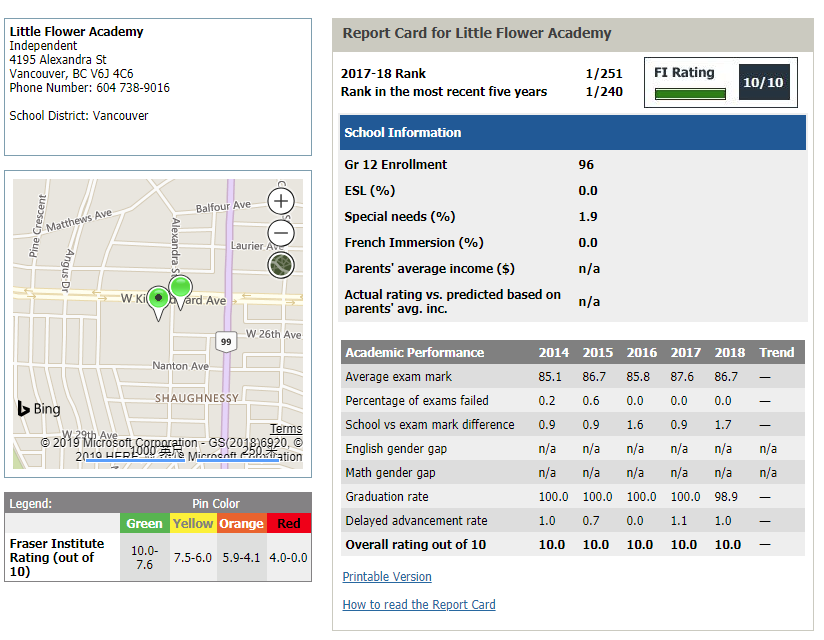Click Parents' average income label
The width and height of the screenshot is (824, 640).
tap(429, 269)
